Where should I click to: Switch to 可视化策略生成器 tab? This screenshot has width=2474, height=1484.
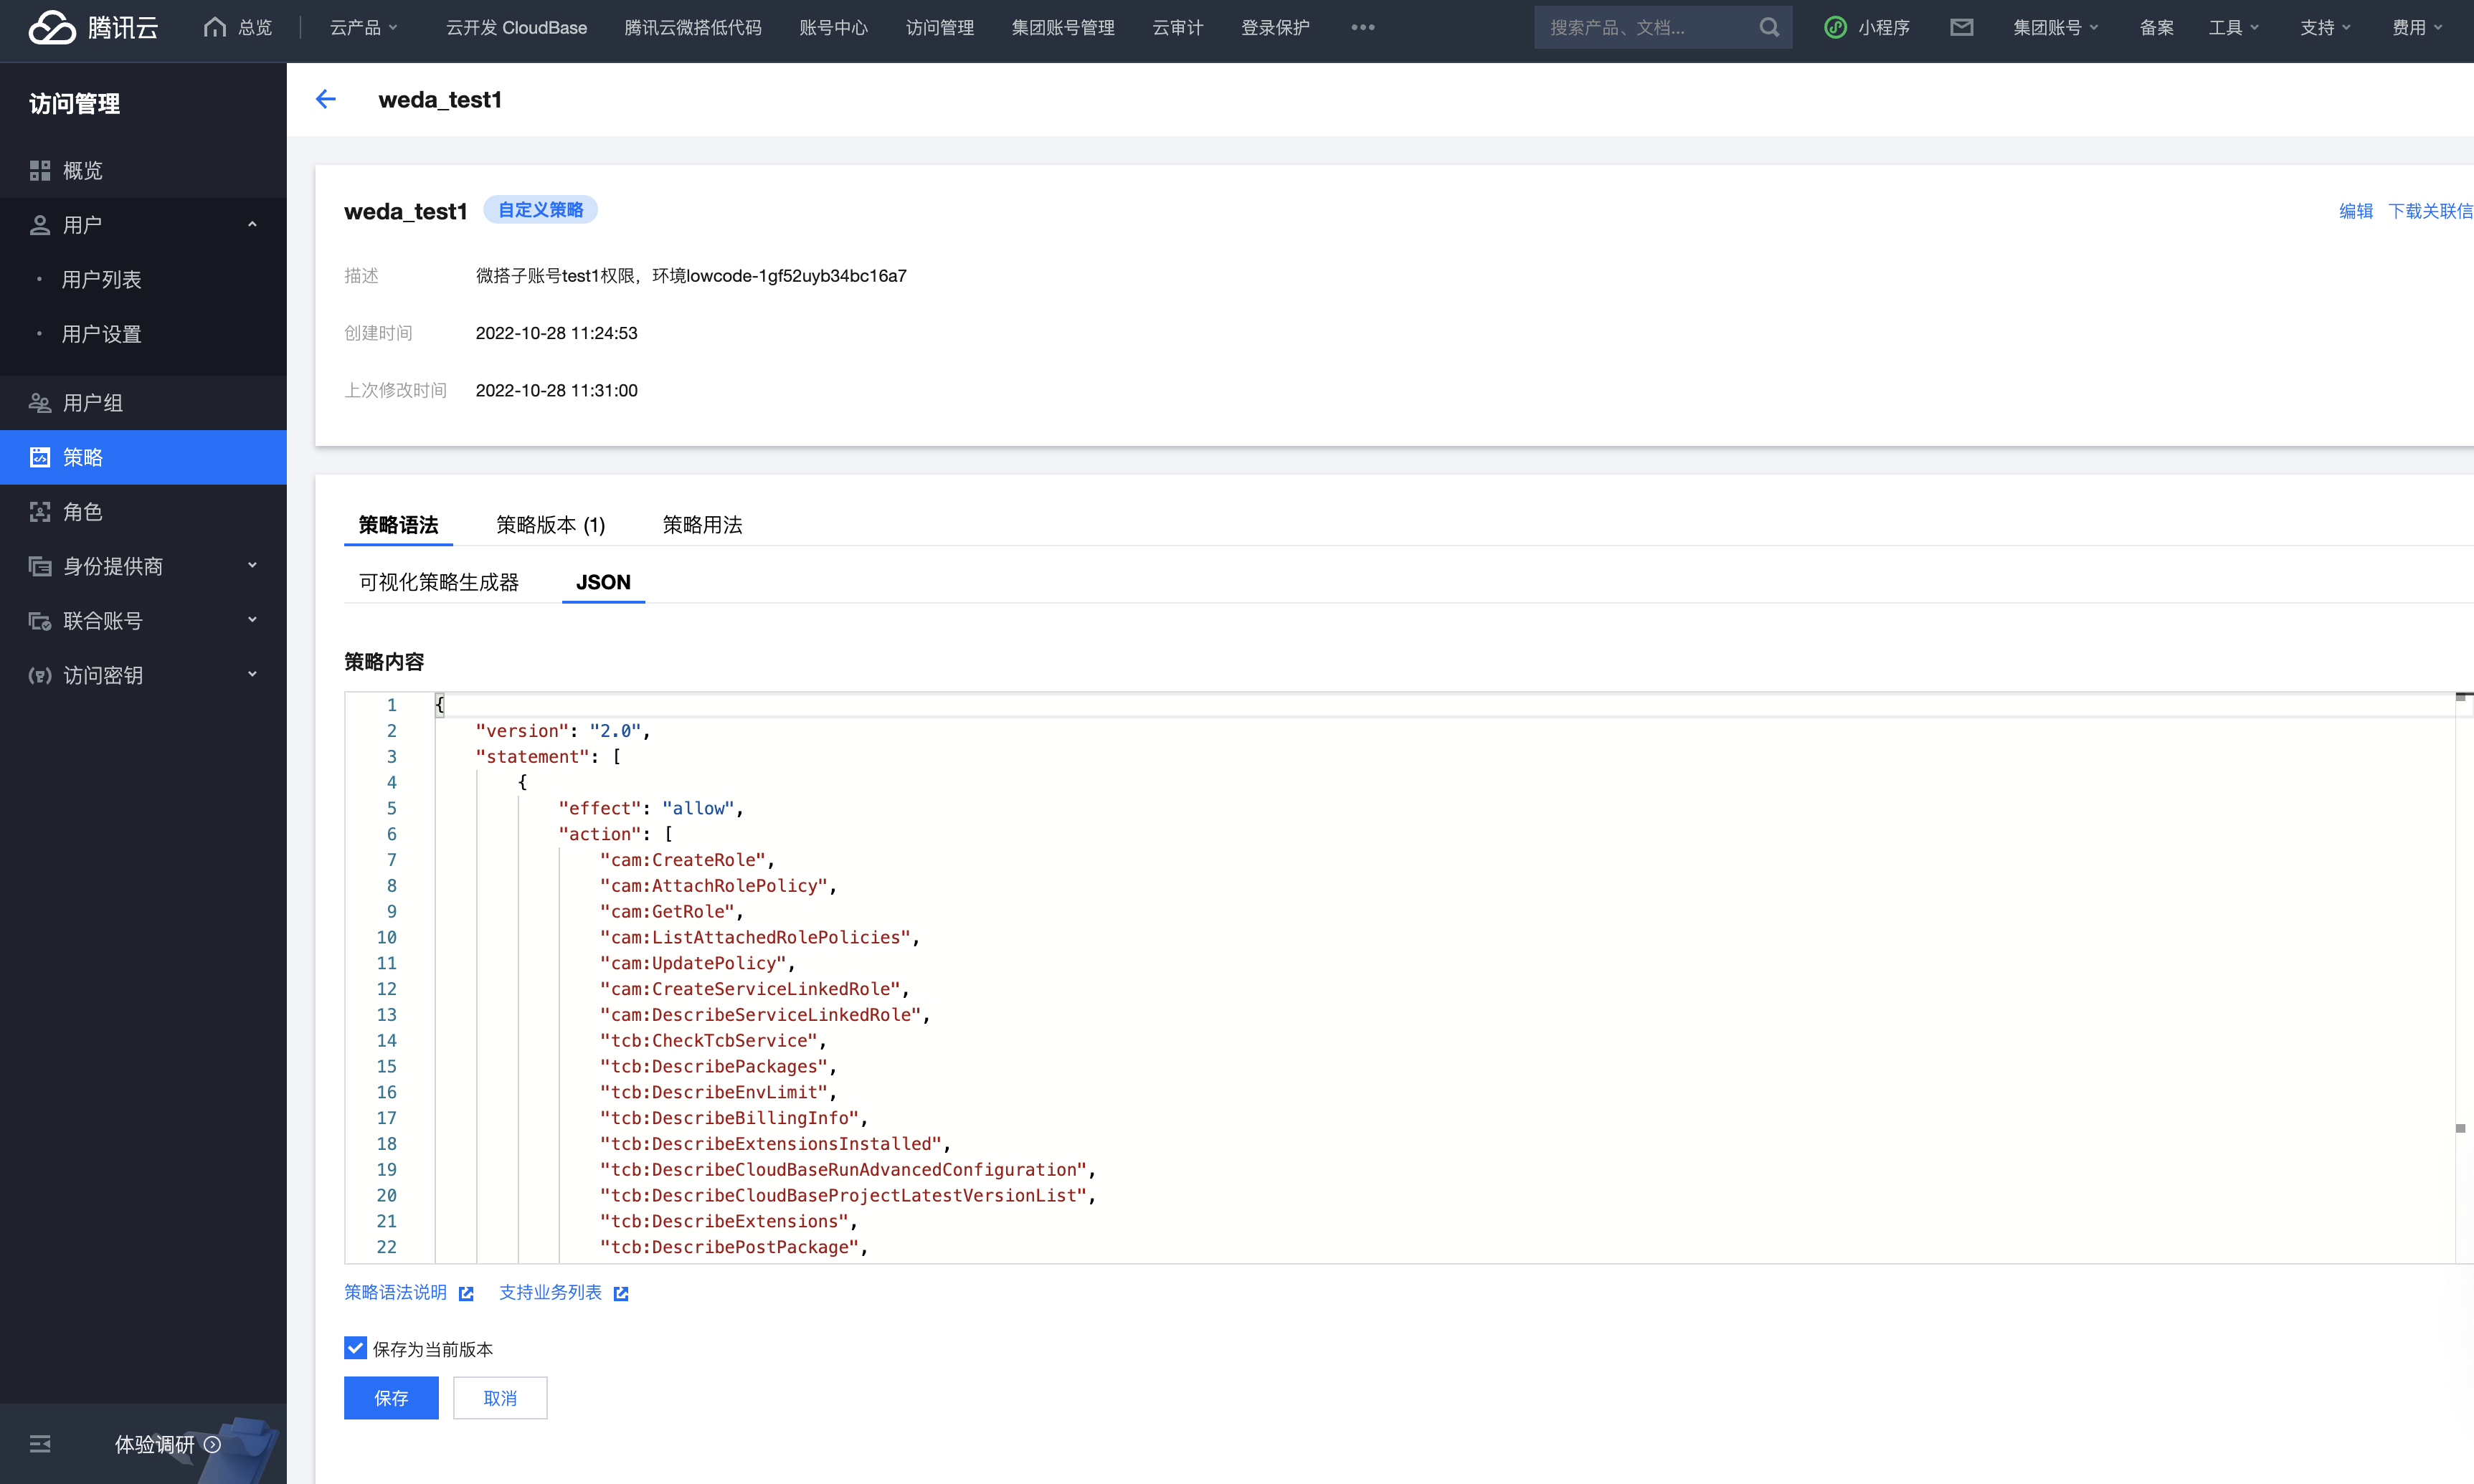[x=439, y=582]
